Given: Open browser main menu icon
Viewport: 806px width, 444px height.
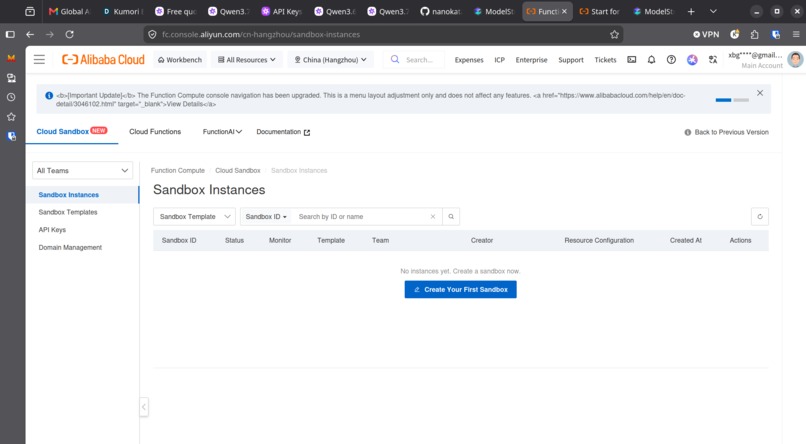Looking at the screenshot, I should (x=796, y=34).
